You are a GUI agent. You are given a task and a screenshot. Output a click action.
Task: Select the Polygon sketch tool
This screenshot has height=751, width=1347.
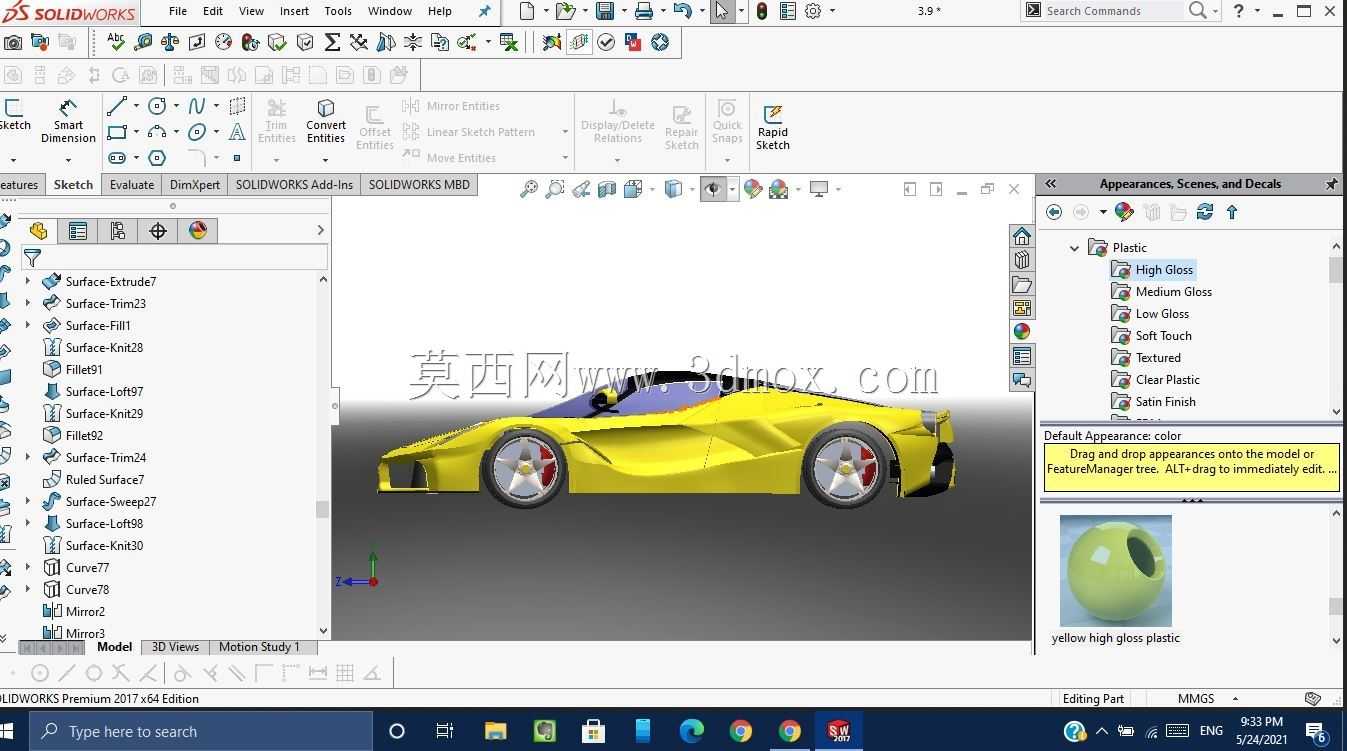coord(157,158)
